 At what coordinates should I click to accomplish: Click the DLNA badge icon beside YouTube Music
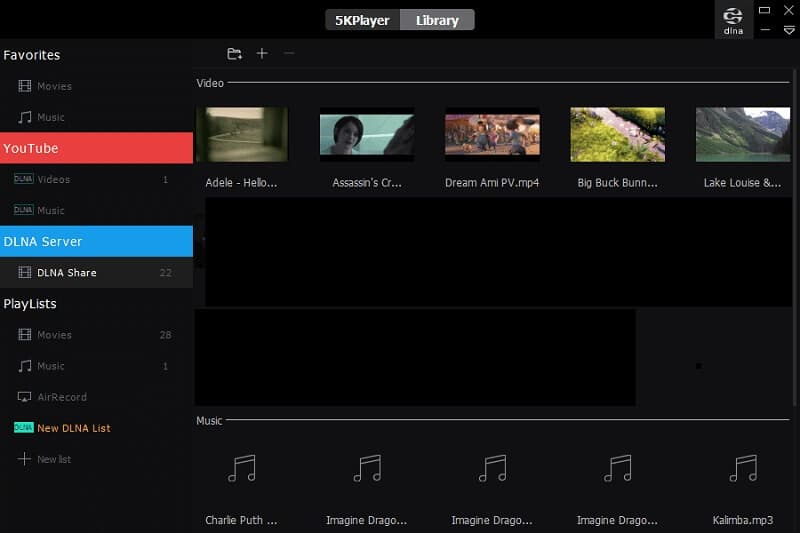click(x=23, y=210)
